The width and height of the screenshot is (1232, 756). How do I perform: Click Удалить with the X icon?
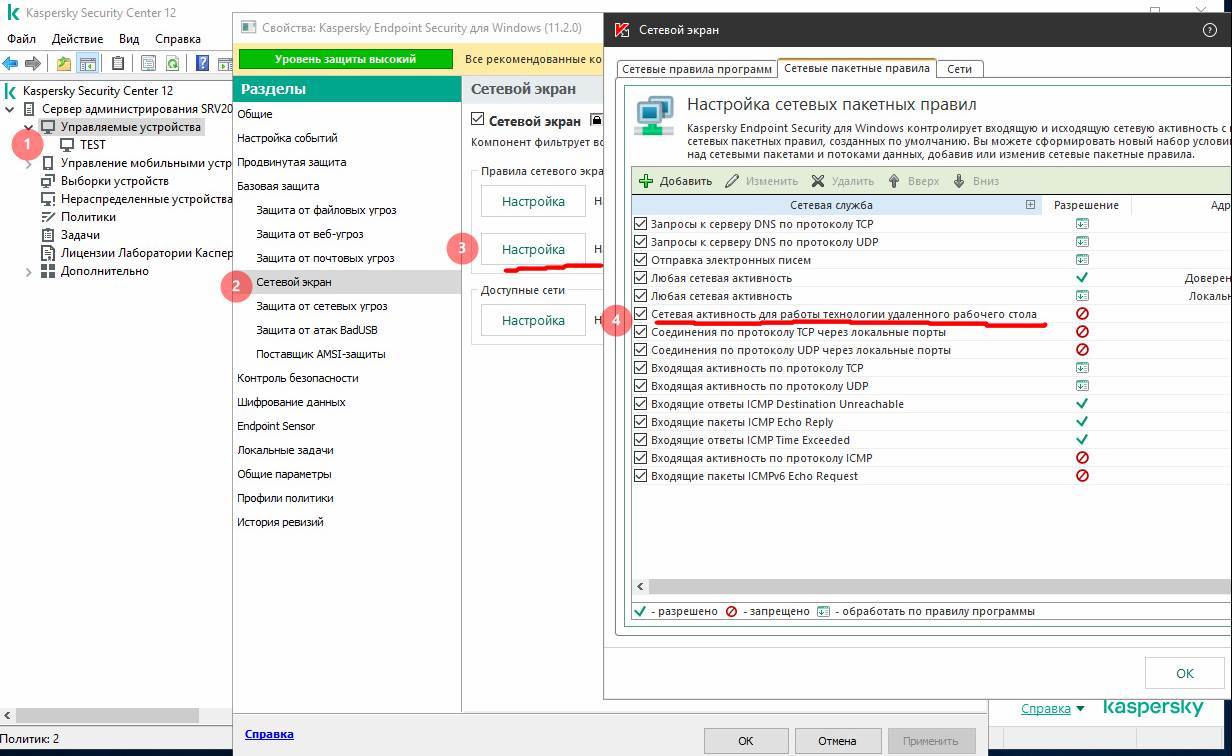coord(842,181)
